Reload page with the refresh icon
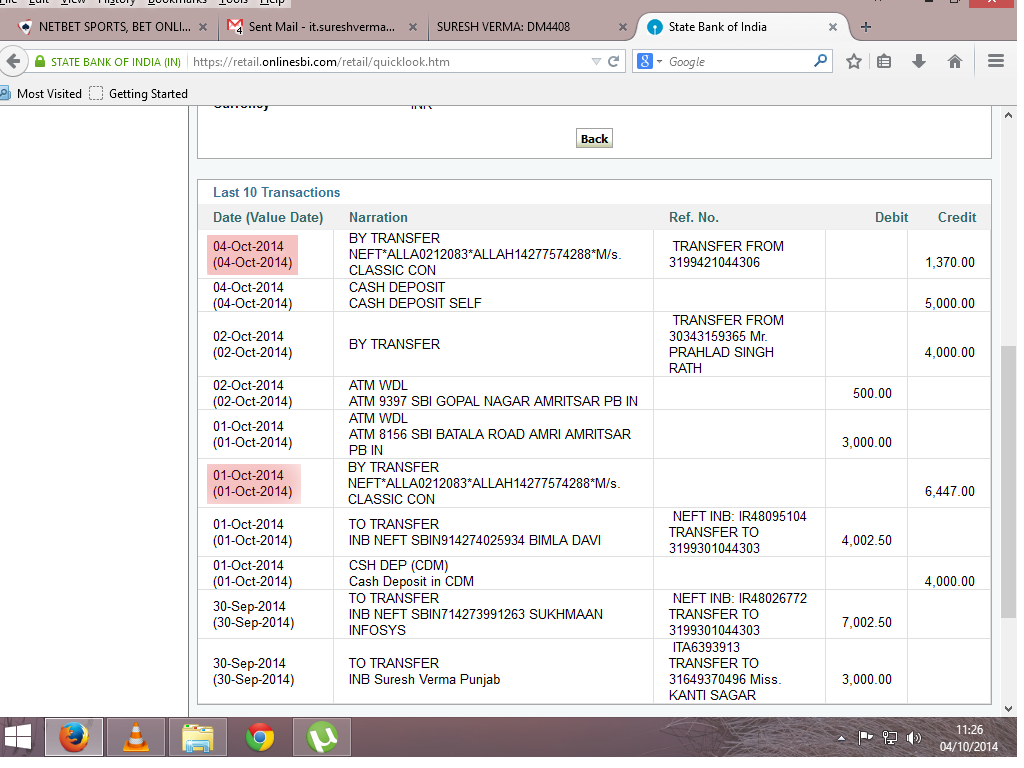Viewport: 1024px width, 768px height. coord(613,61)
